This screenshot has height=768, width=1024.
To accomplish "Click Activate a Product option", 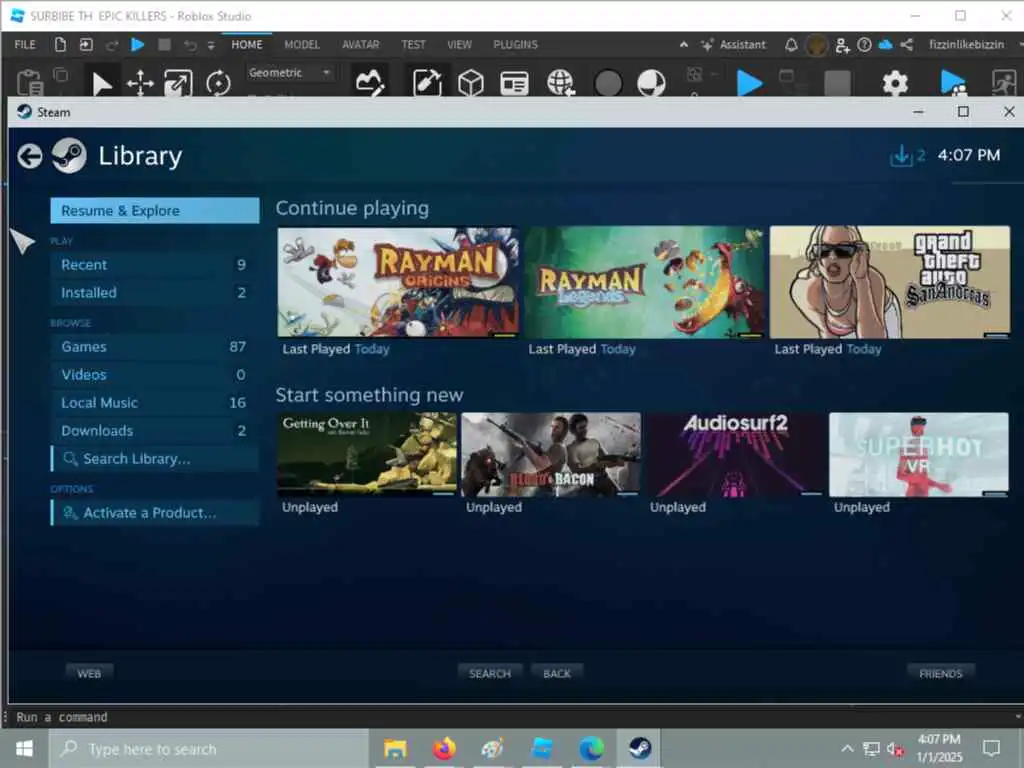I will 155,513.
